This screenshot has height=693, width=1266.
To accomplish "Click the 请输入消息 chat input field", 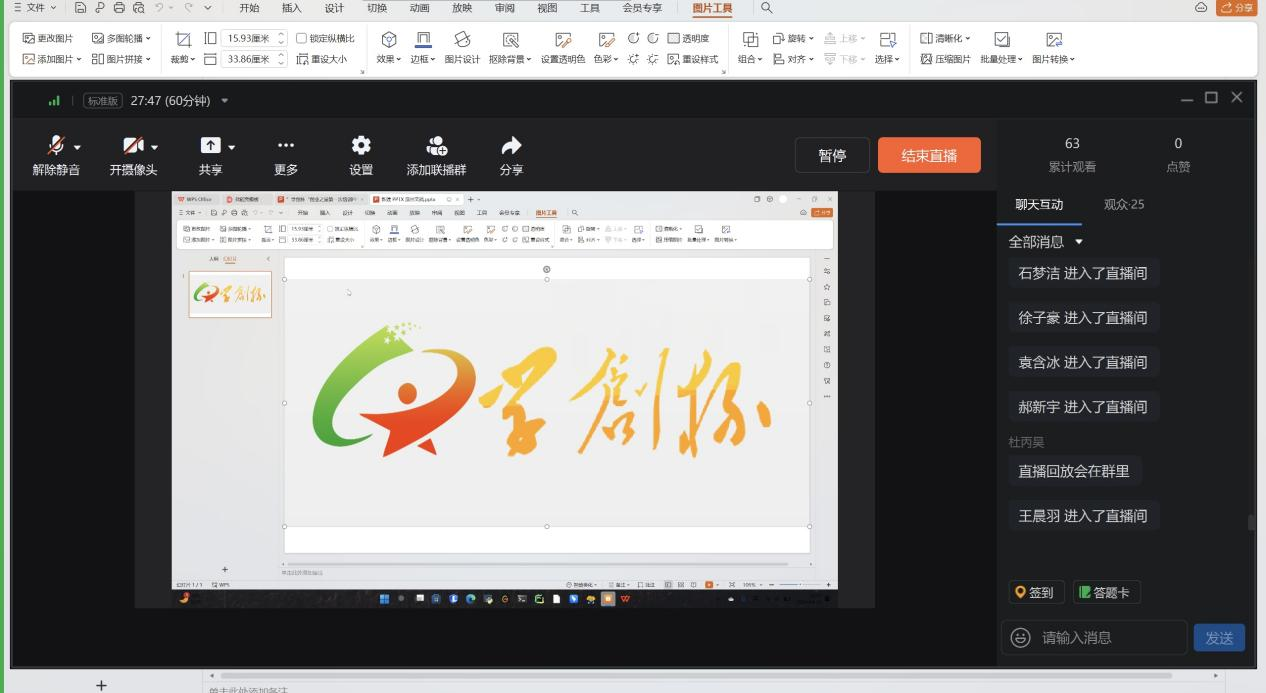I will tap(1110, 637).
